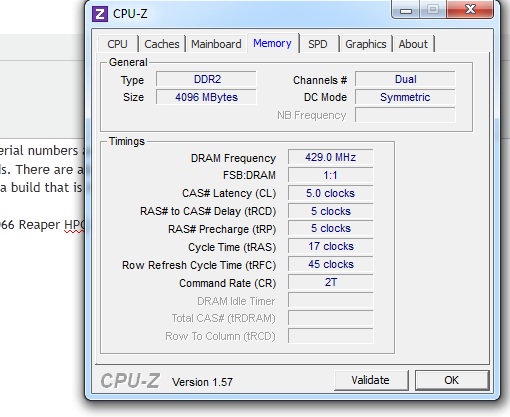Show the About tab
Viewport: 510px width, 417px height.
(413, 44)
